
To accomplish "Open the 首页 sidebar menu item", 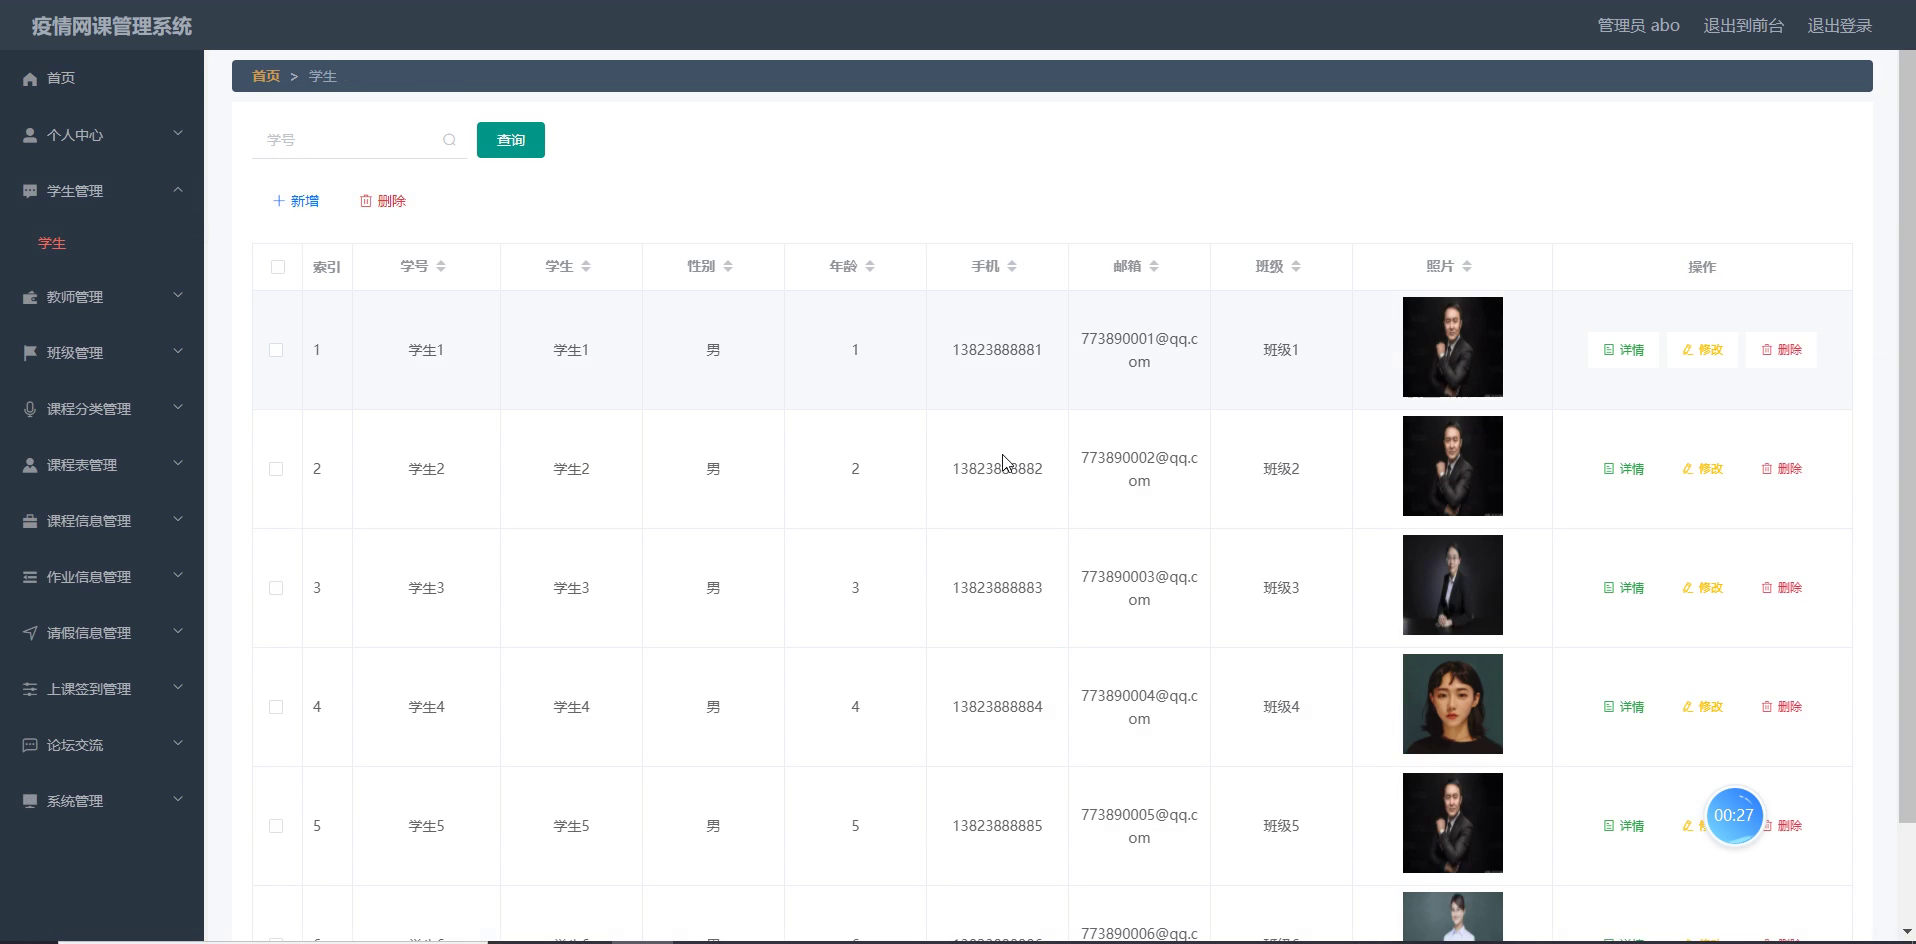I will [x=102, y=78].
